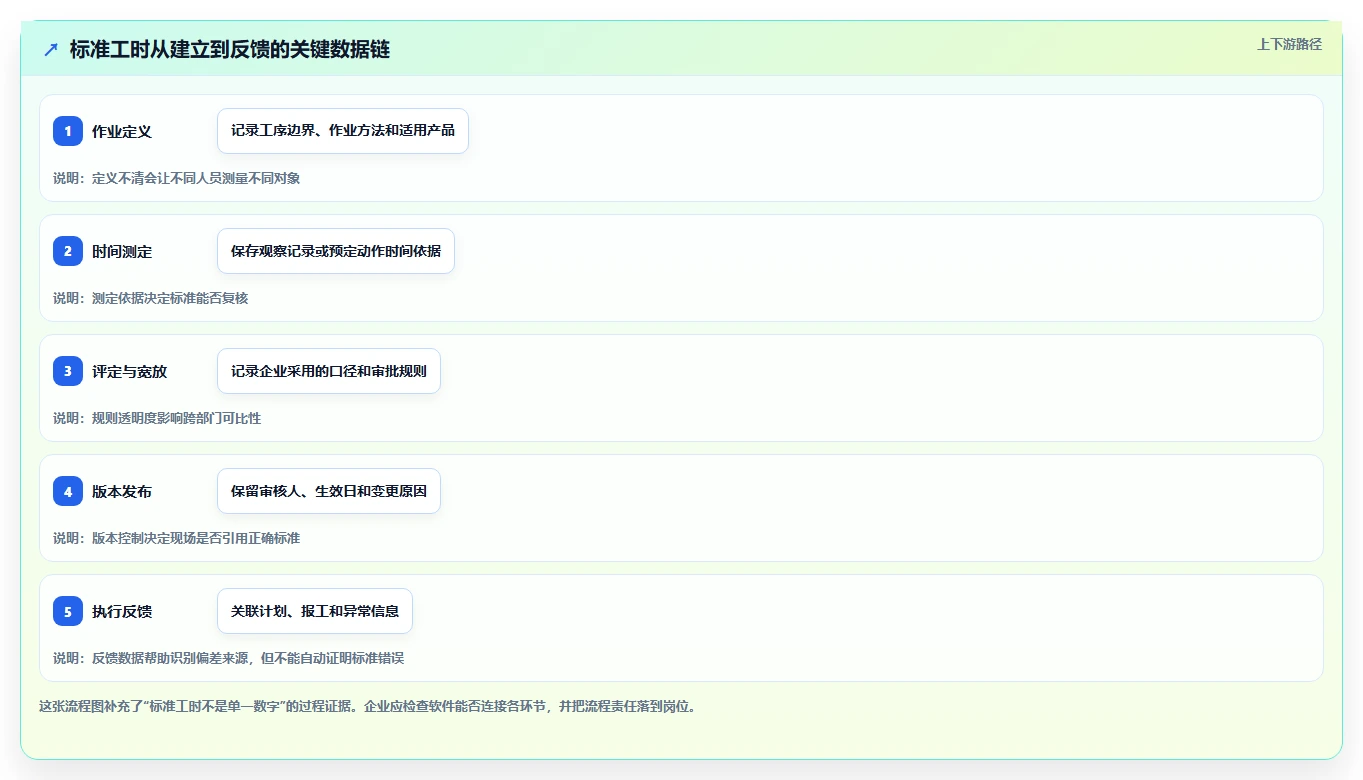Select the 记录企业采用的口径和审批规则 box
Viewport: 1363px width, 780px height.
coord(329,371)
